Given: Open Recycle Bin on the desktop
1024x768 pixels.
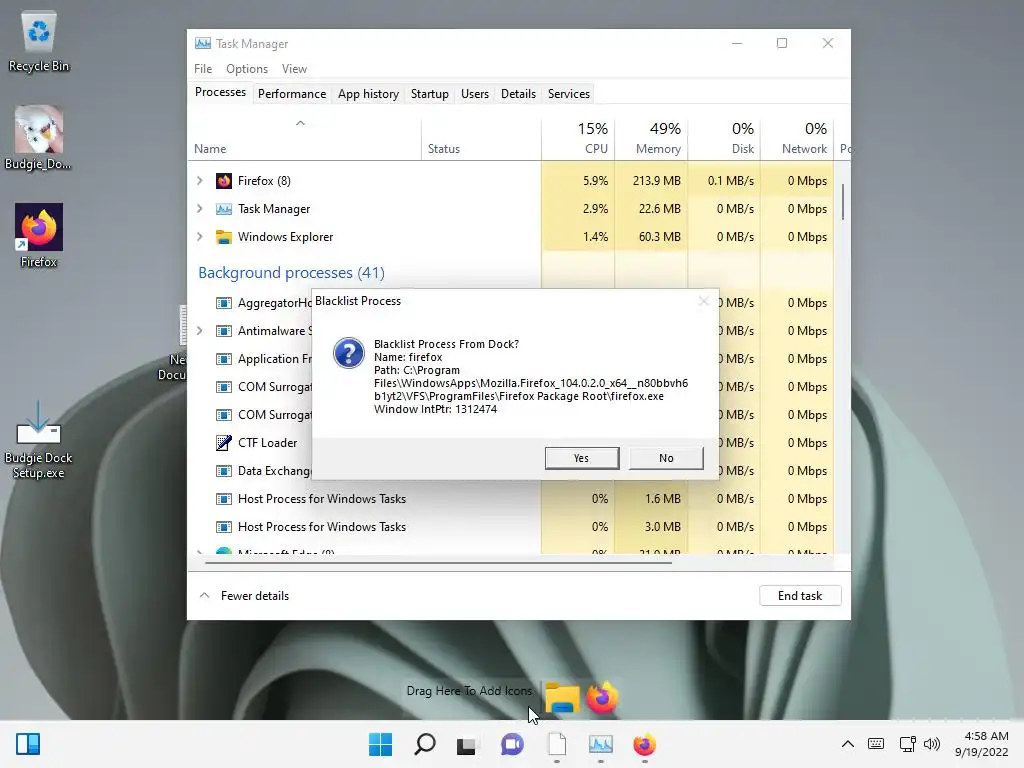Looking at the screenshot, I should tap(39, 40).
